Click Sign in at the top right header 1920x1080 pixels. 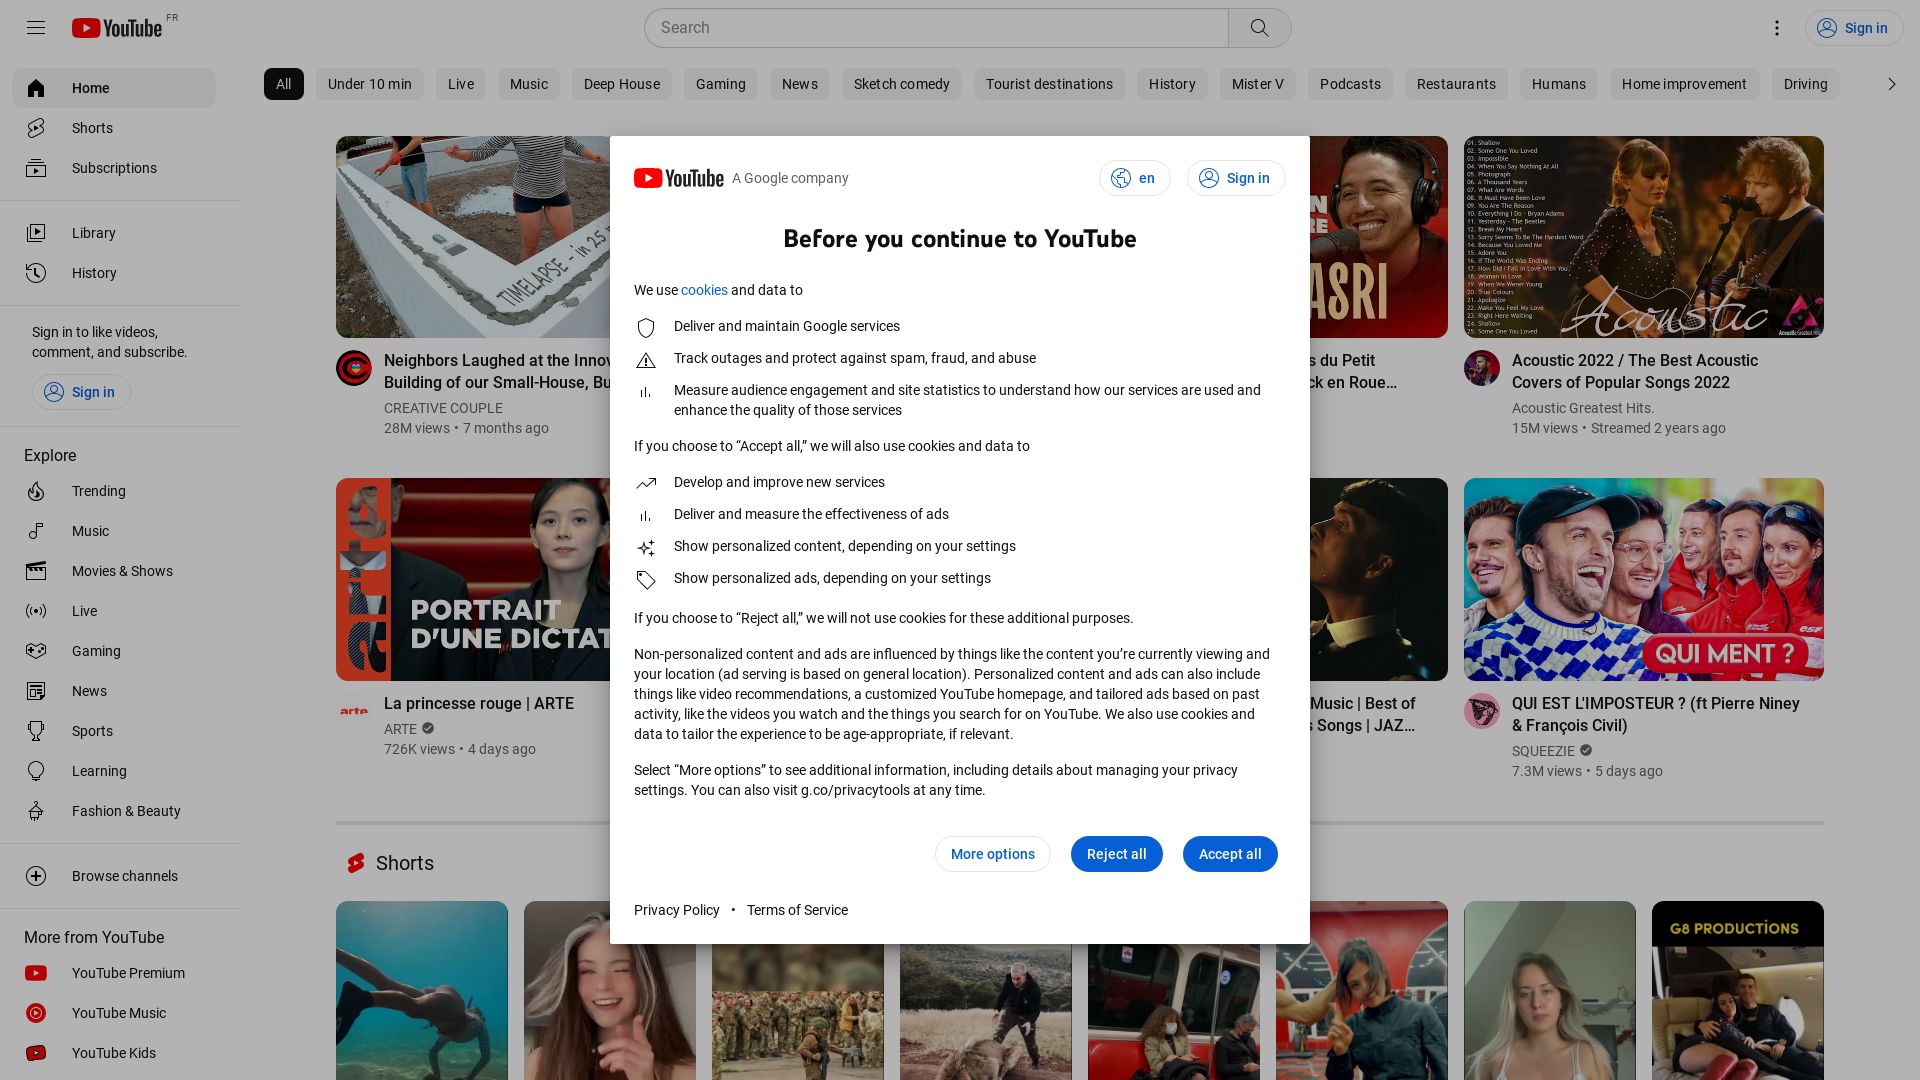pyautogui.click(x=1854, y=28)
